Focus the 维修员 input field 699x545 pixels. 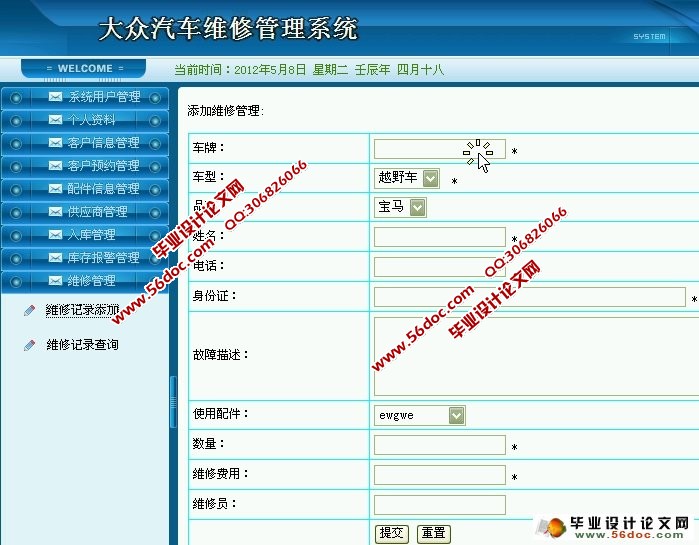tap(440, 504)
